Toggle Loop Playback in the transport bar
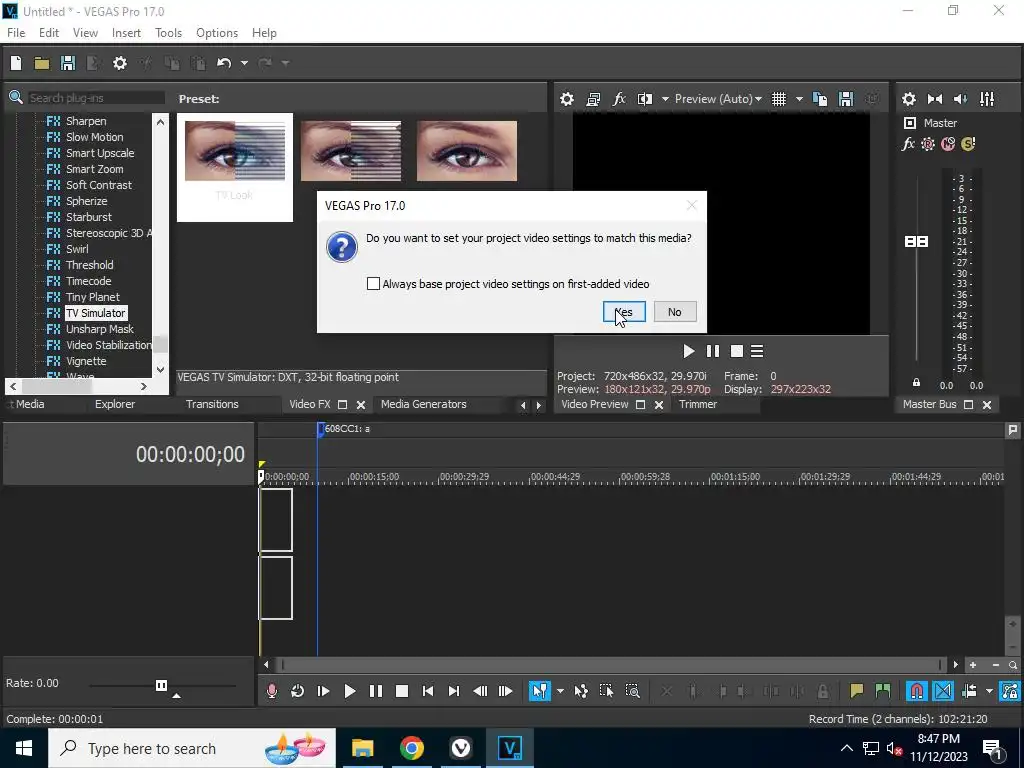This screenshot has width=1024, height=768. click(297, 691)
